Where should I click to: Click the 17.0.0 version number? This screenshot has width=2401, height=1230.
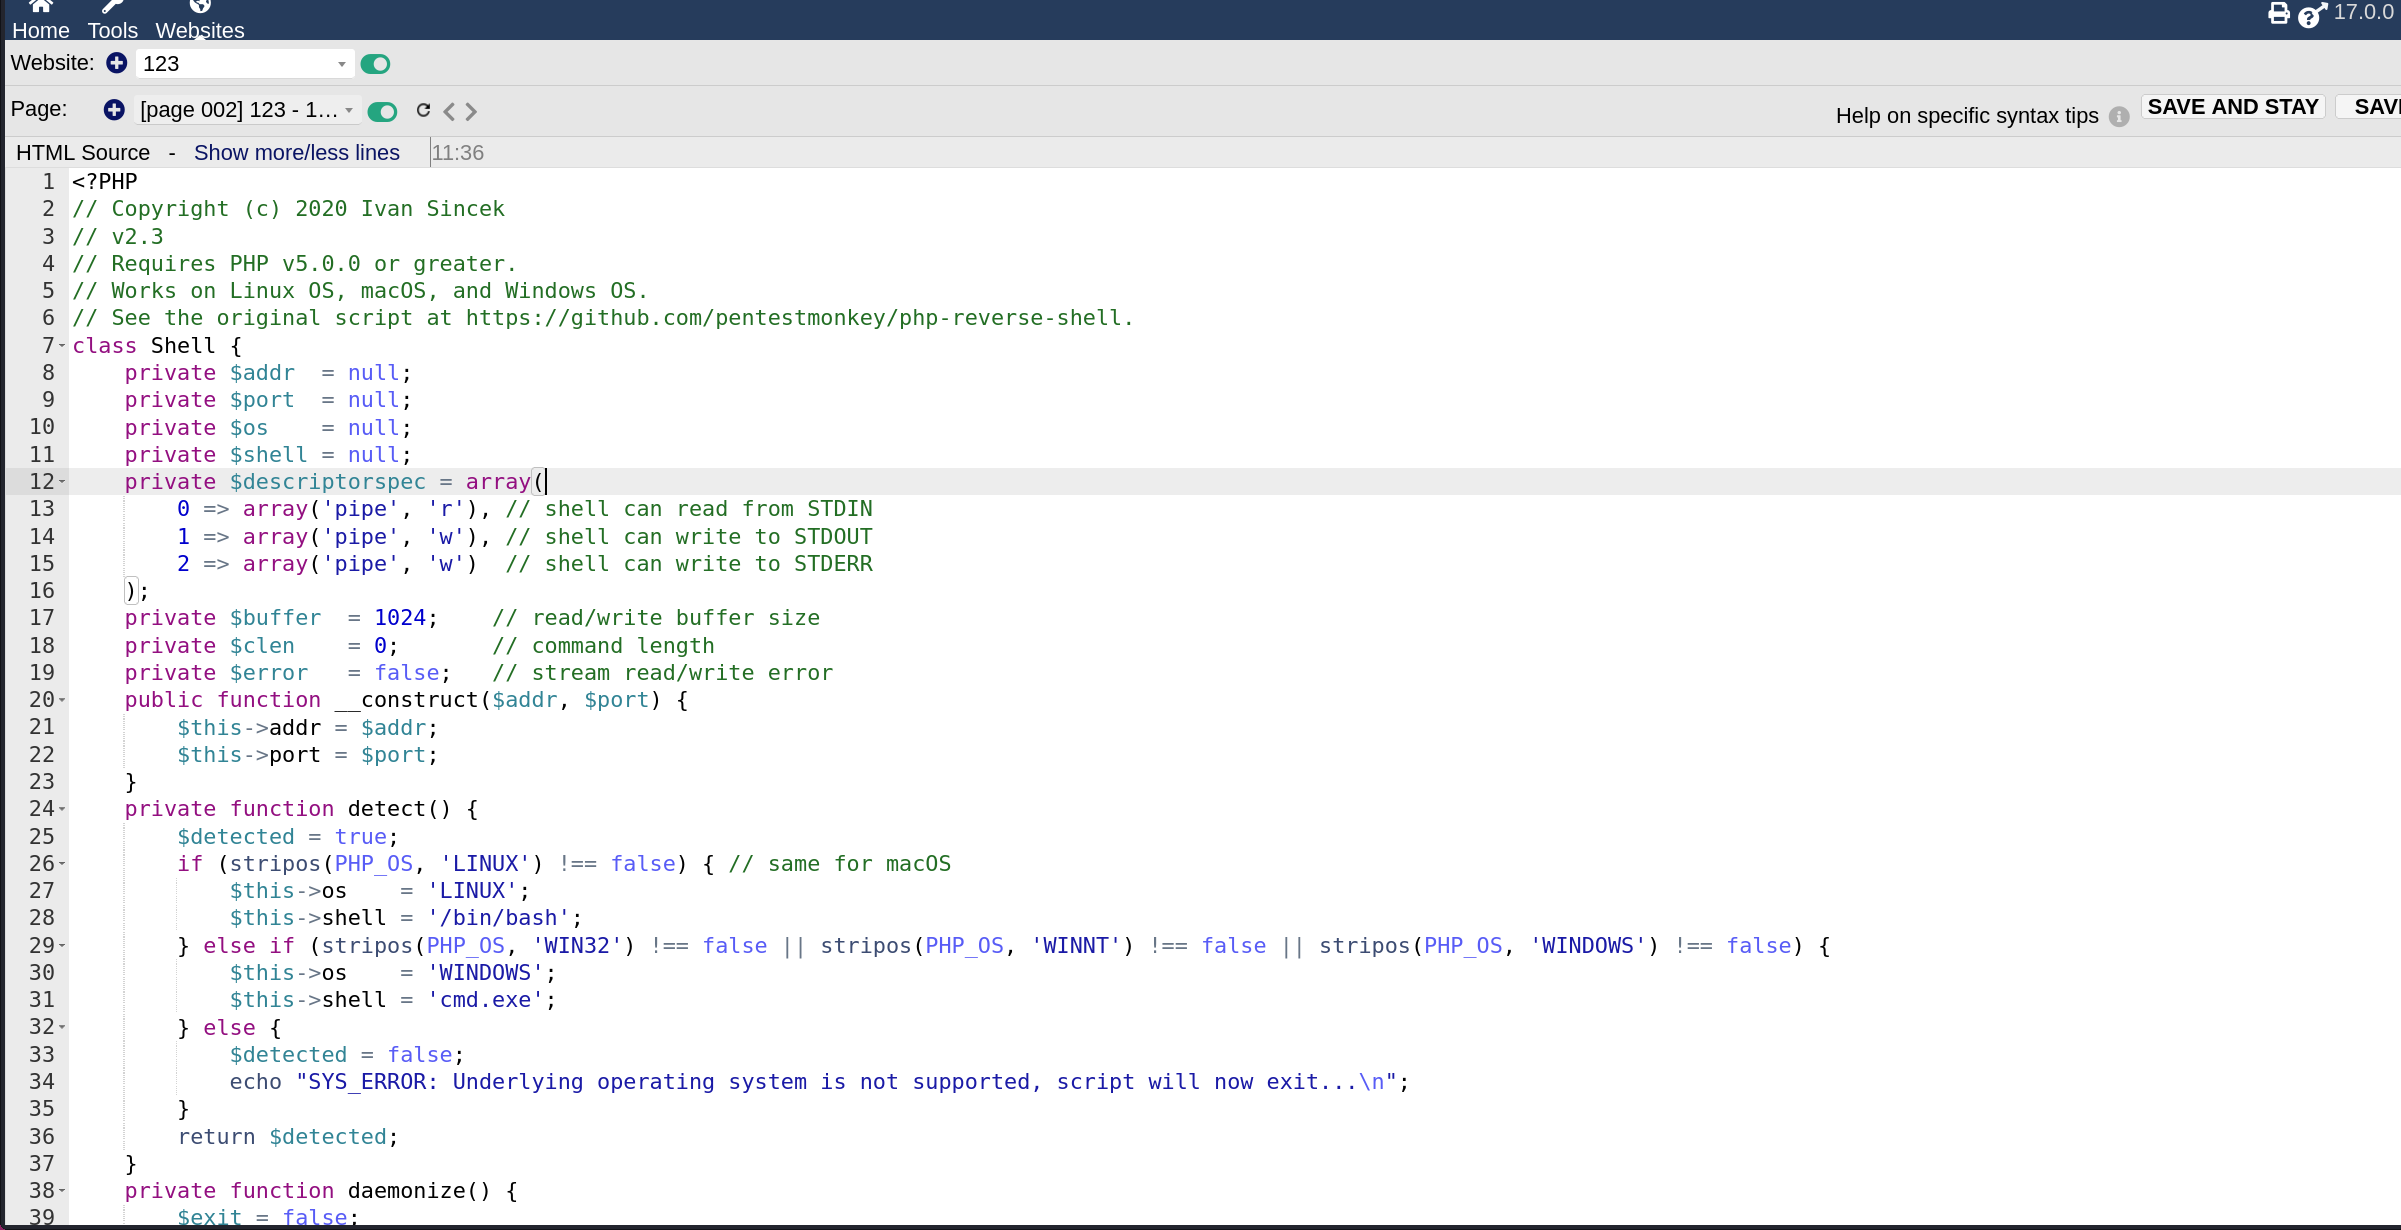[x=2363, y=13]
